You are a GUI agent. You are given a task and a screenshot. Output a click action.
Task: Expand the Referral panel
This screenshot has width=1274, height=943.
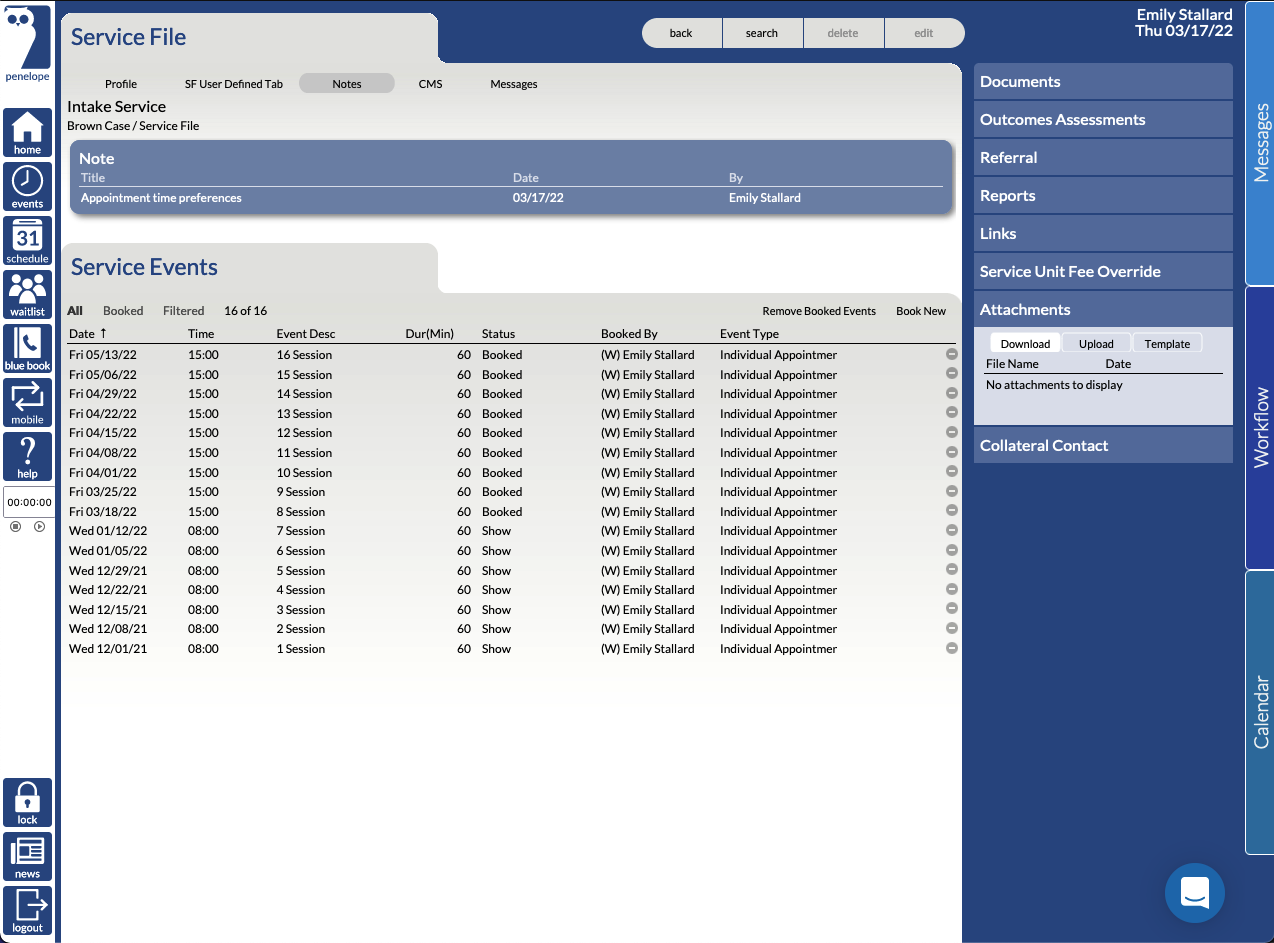(1103, 158)
